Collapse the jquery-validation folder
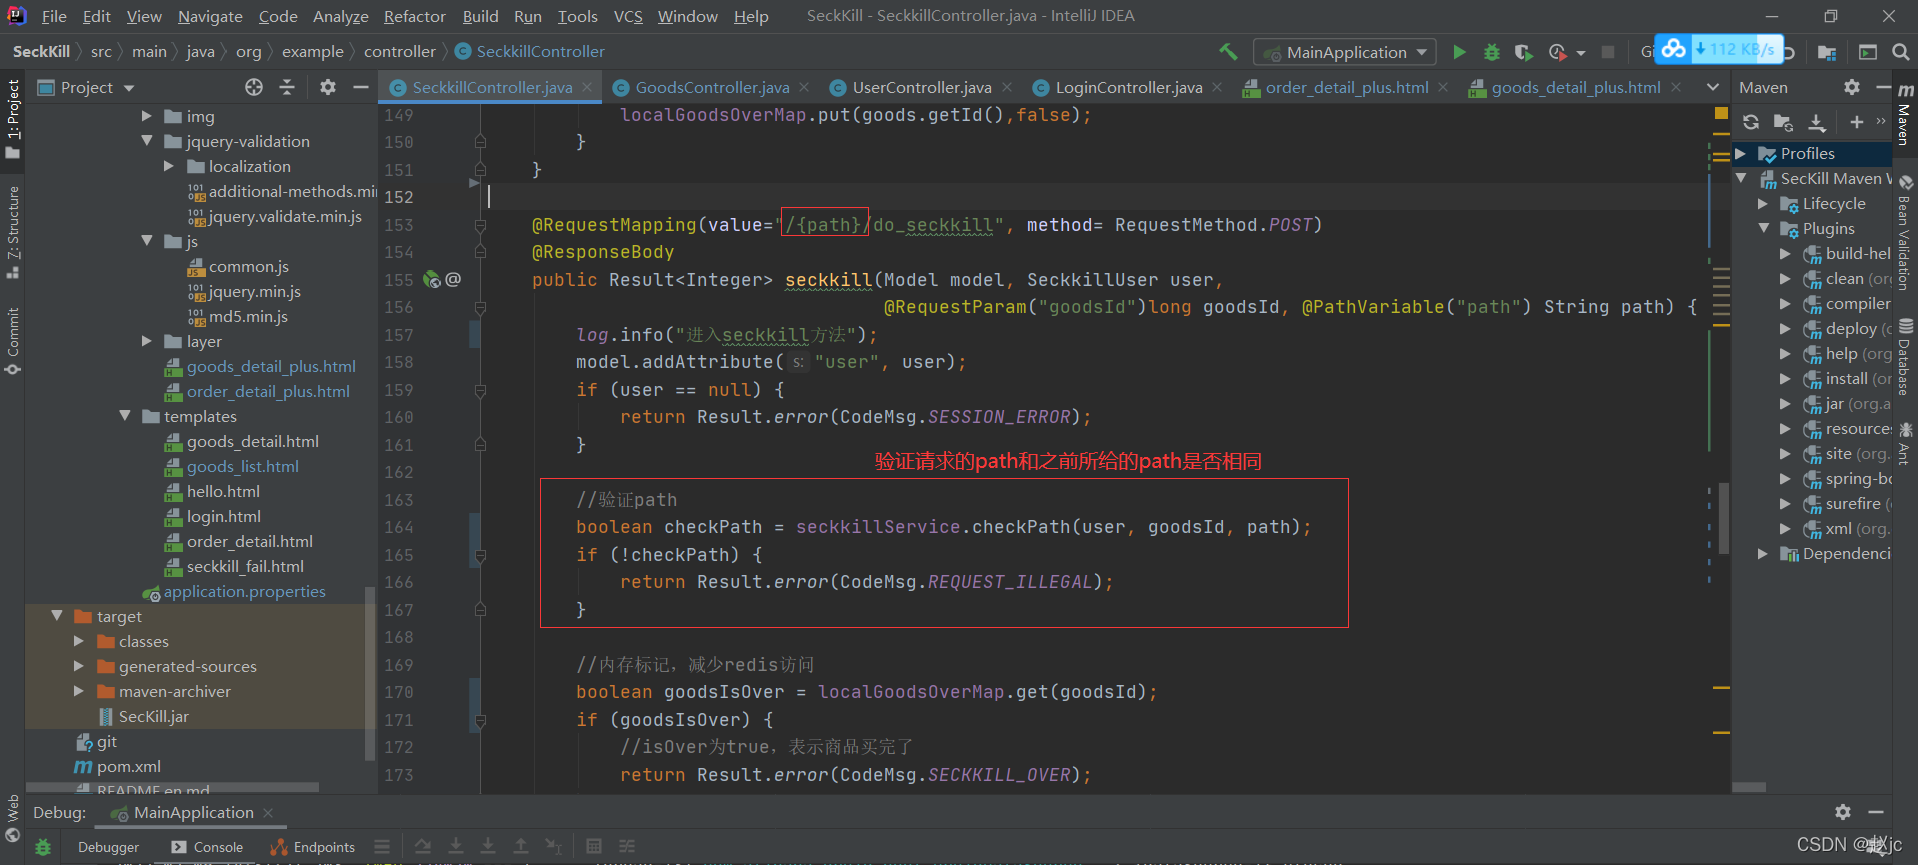 [147, 141]
